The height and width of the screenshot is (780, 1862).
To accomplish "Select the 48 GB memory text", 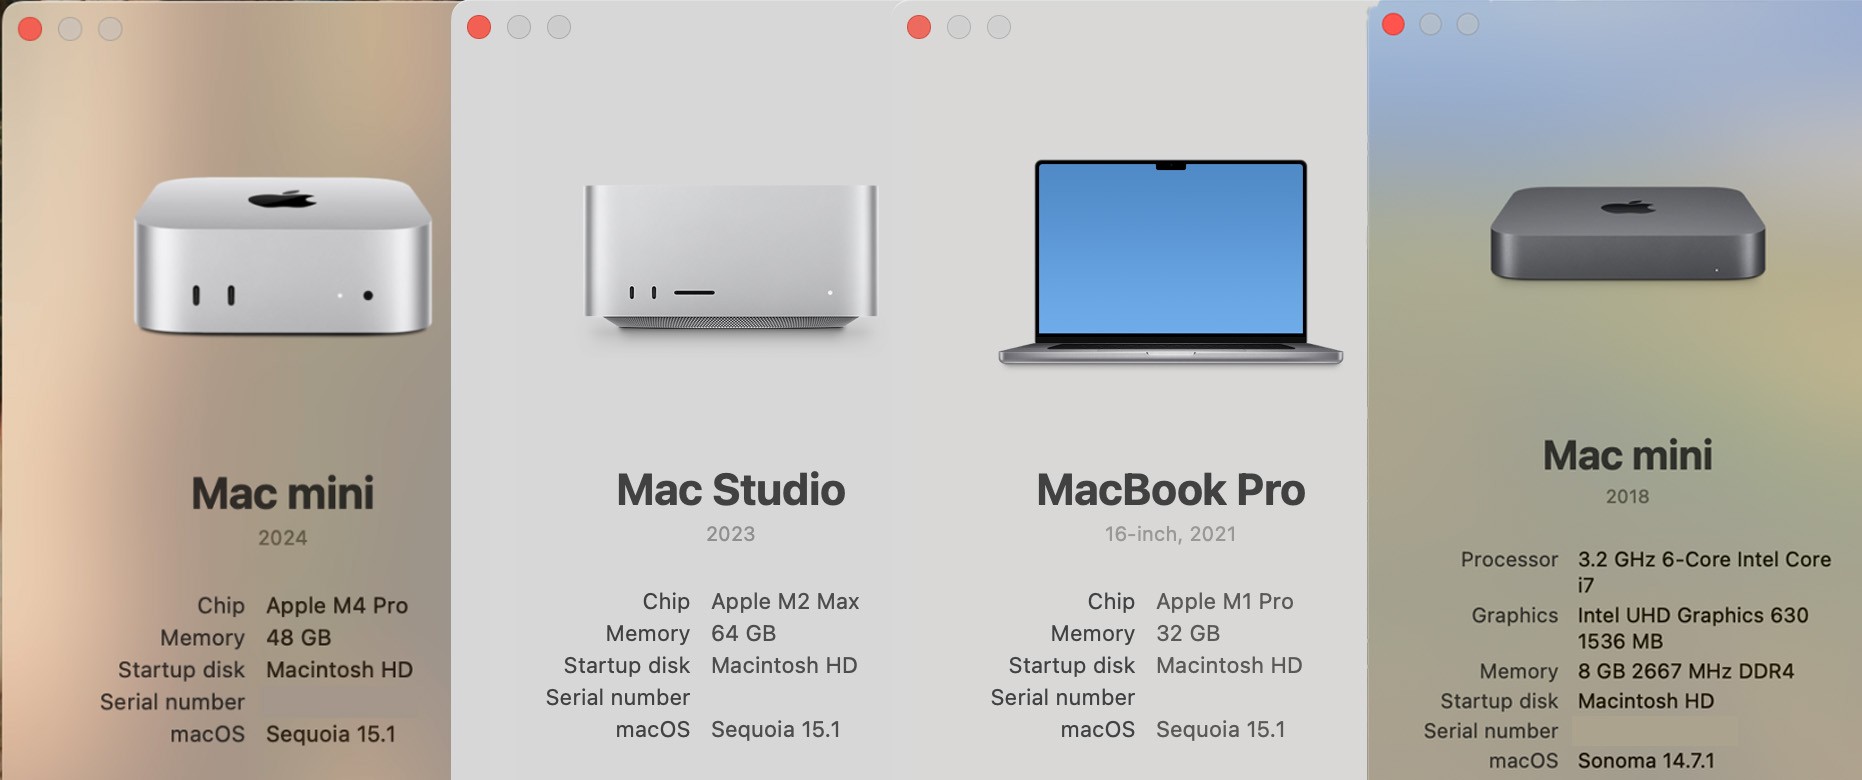I will pos(298,637).
